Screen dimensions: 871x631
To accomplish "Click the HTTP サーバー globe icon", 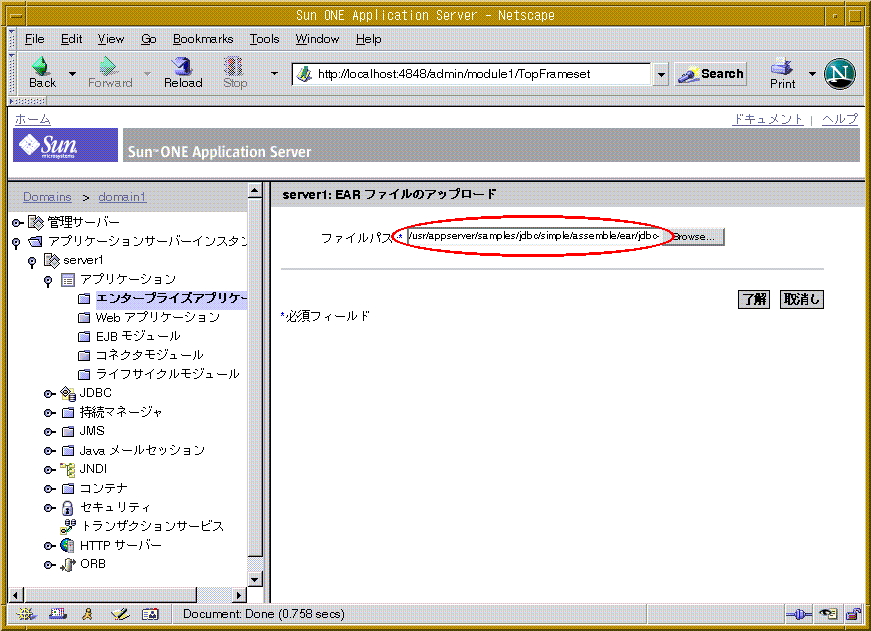I will [x=67, y=545].
